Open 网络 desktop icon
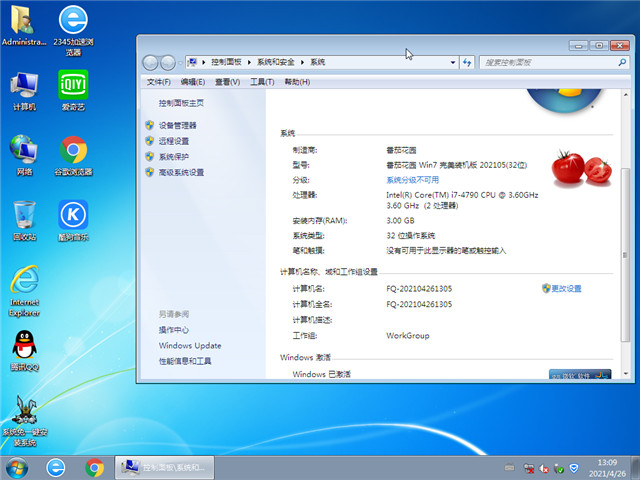 click(x=24, y=156)
